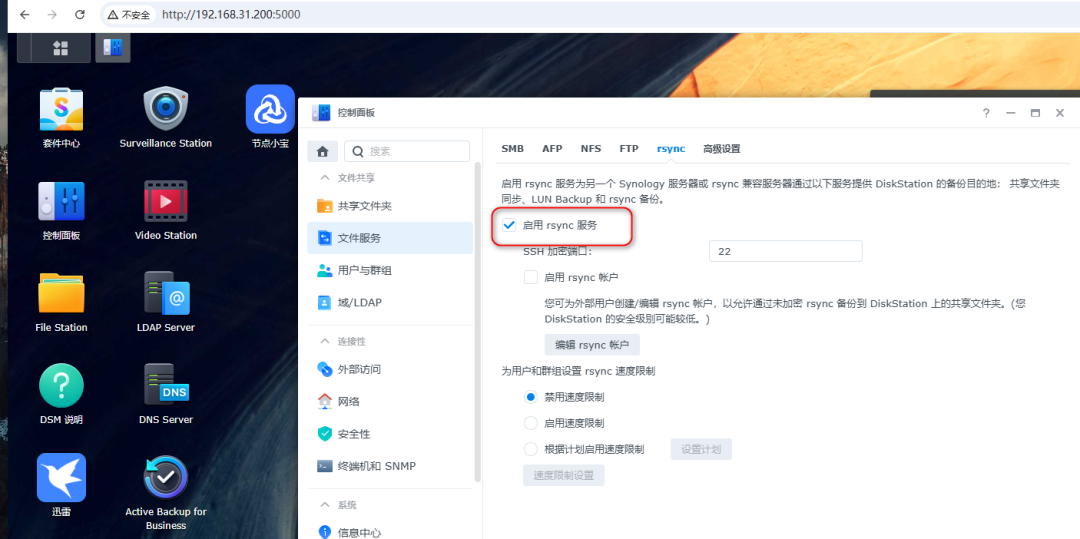1080x539 pixels.
Task: Open 终端机和 SNMP sidebar entry
Action: point(390,466)
